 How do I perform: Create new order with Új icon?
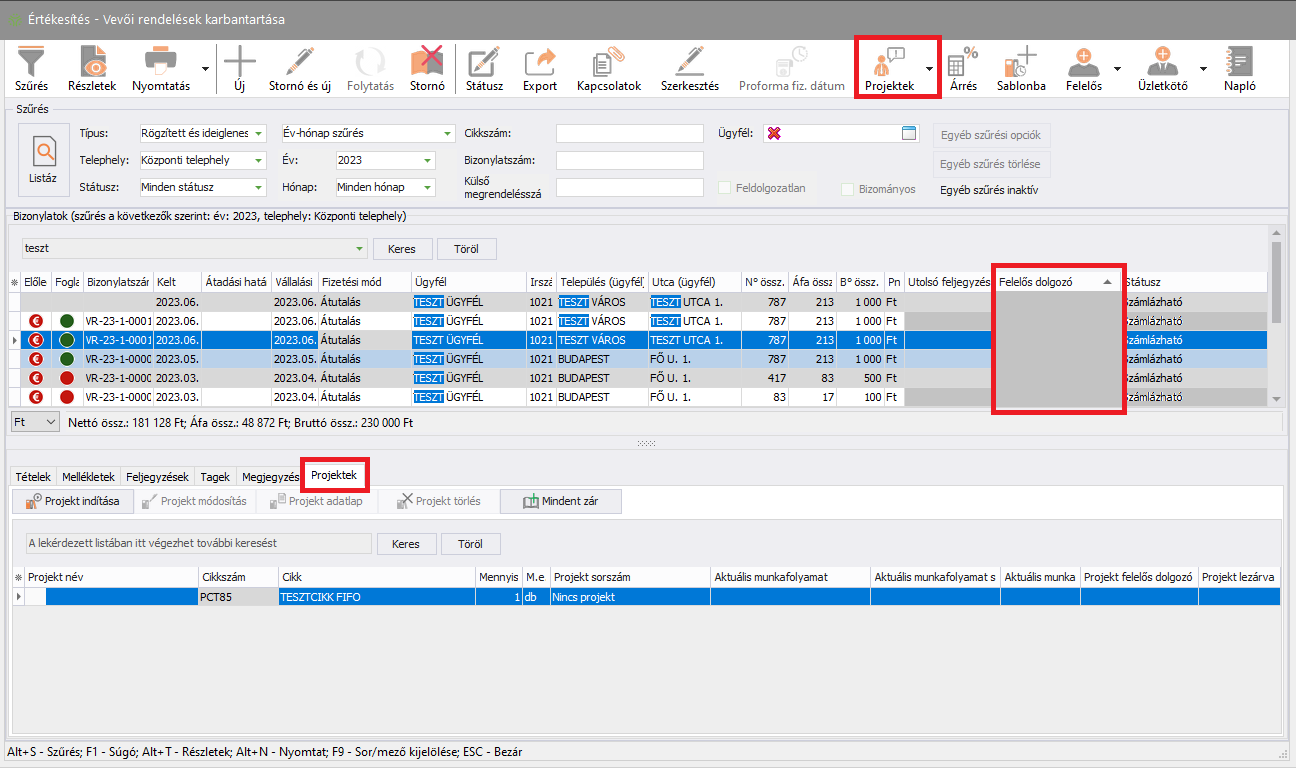click(x=239, y=63)
